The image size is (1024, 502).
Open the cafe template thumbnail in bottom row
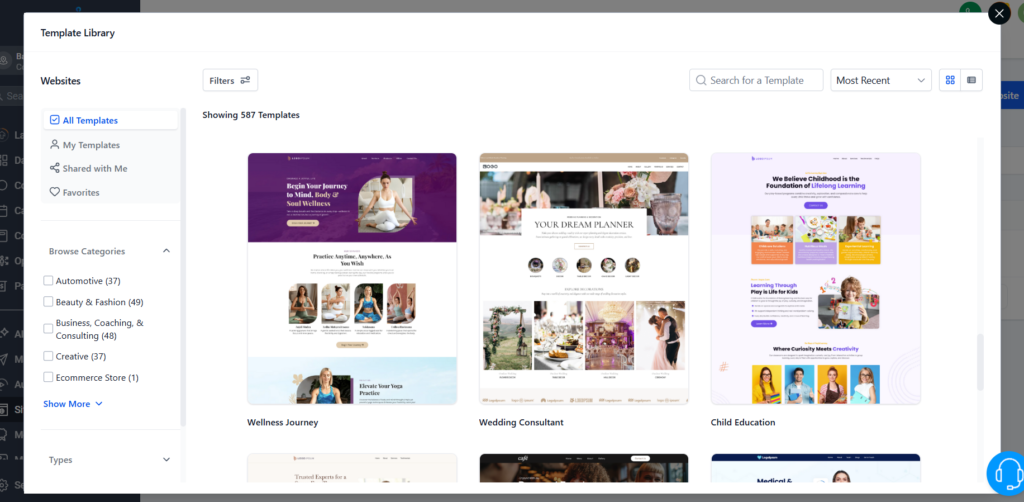584,468
